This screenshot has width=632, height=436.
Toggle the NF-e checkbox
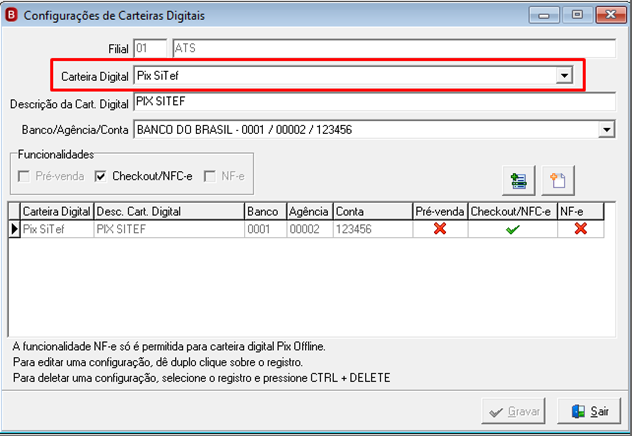pos(210,176)
